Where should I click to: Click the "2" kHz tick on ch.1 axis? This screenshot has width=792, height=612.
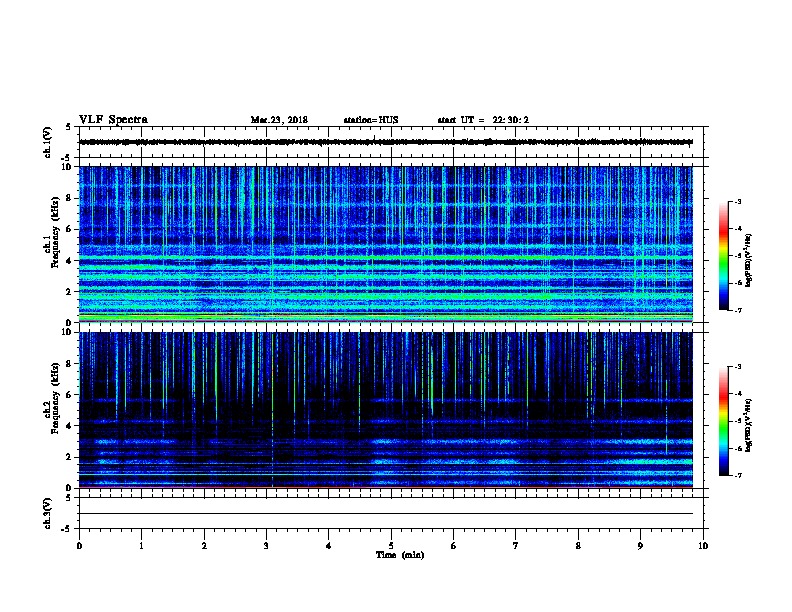[x=69, y=292]
